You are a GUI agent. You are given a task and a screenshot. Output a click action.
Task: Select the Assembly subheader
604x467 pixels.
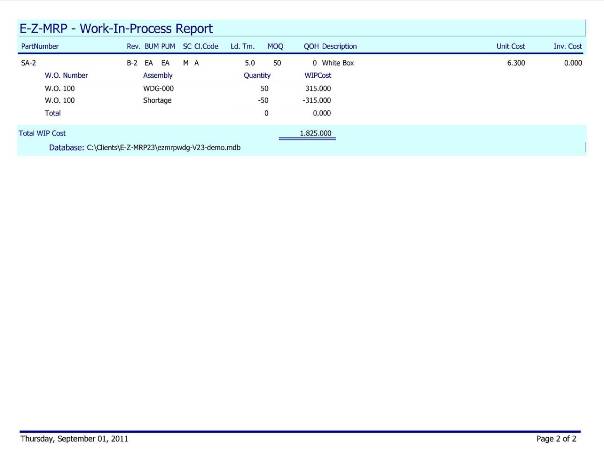coord(158,75)
